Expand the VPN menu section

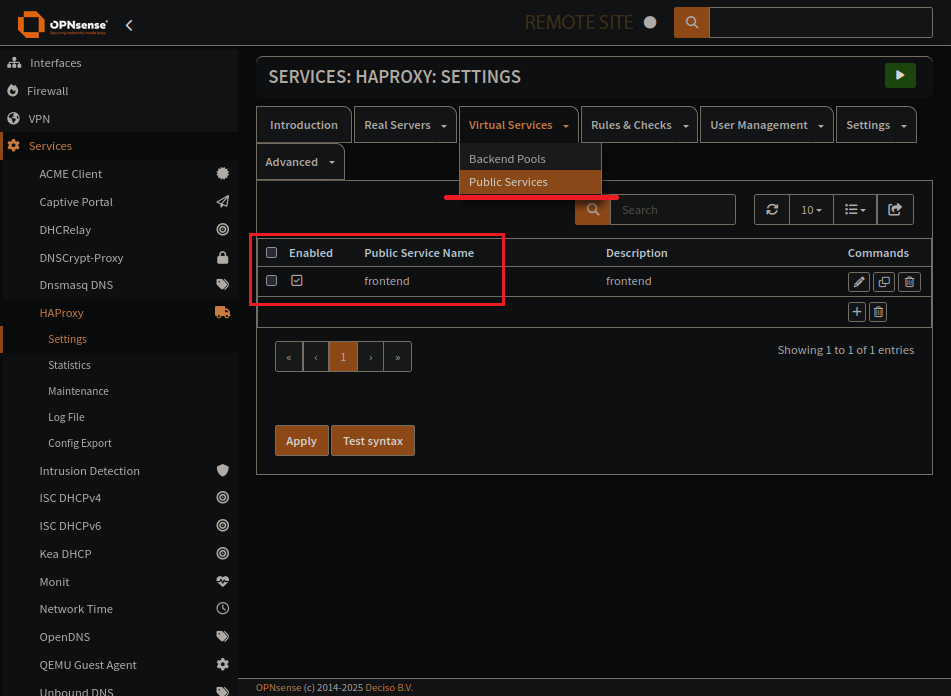coord(39,119)
